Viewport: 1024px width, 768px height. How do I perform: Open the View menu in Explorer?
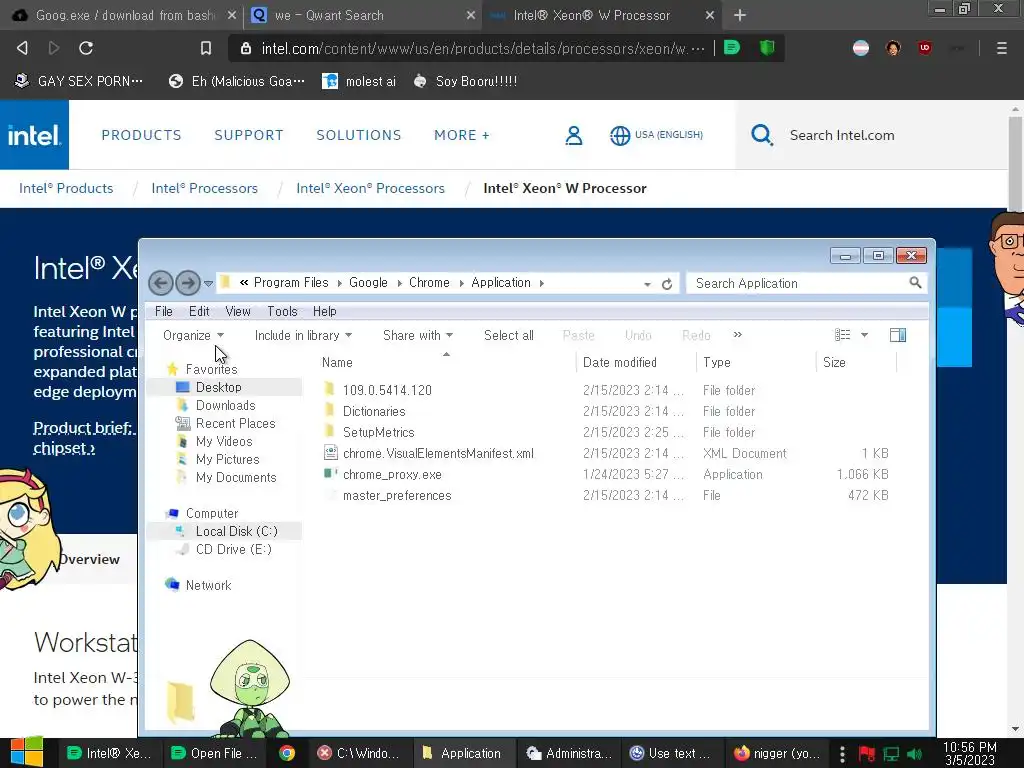238,312
